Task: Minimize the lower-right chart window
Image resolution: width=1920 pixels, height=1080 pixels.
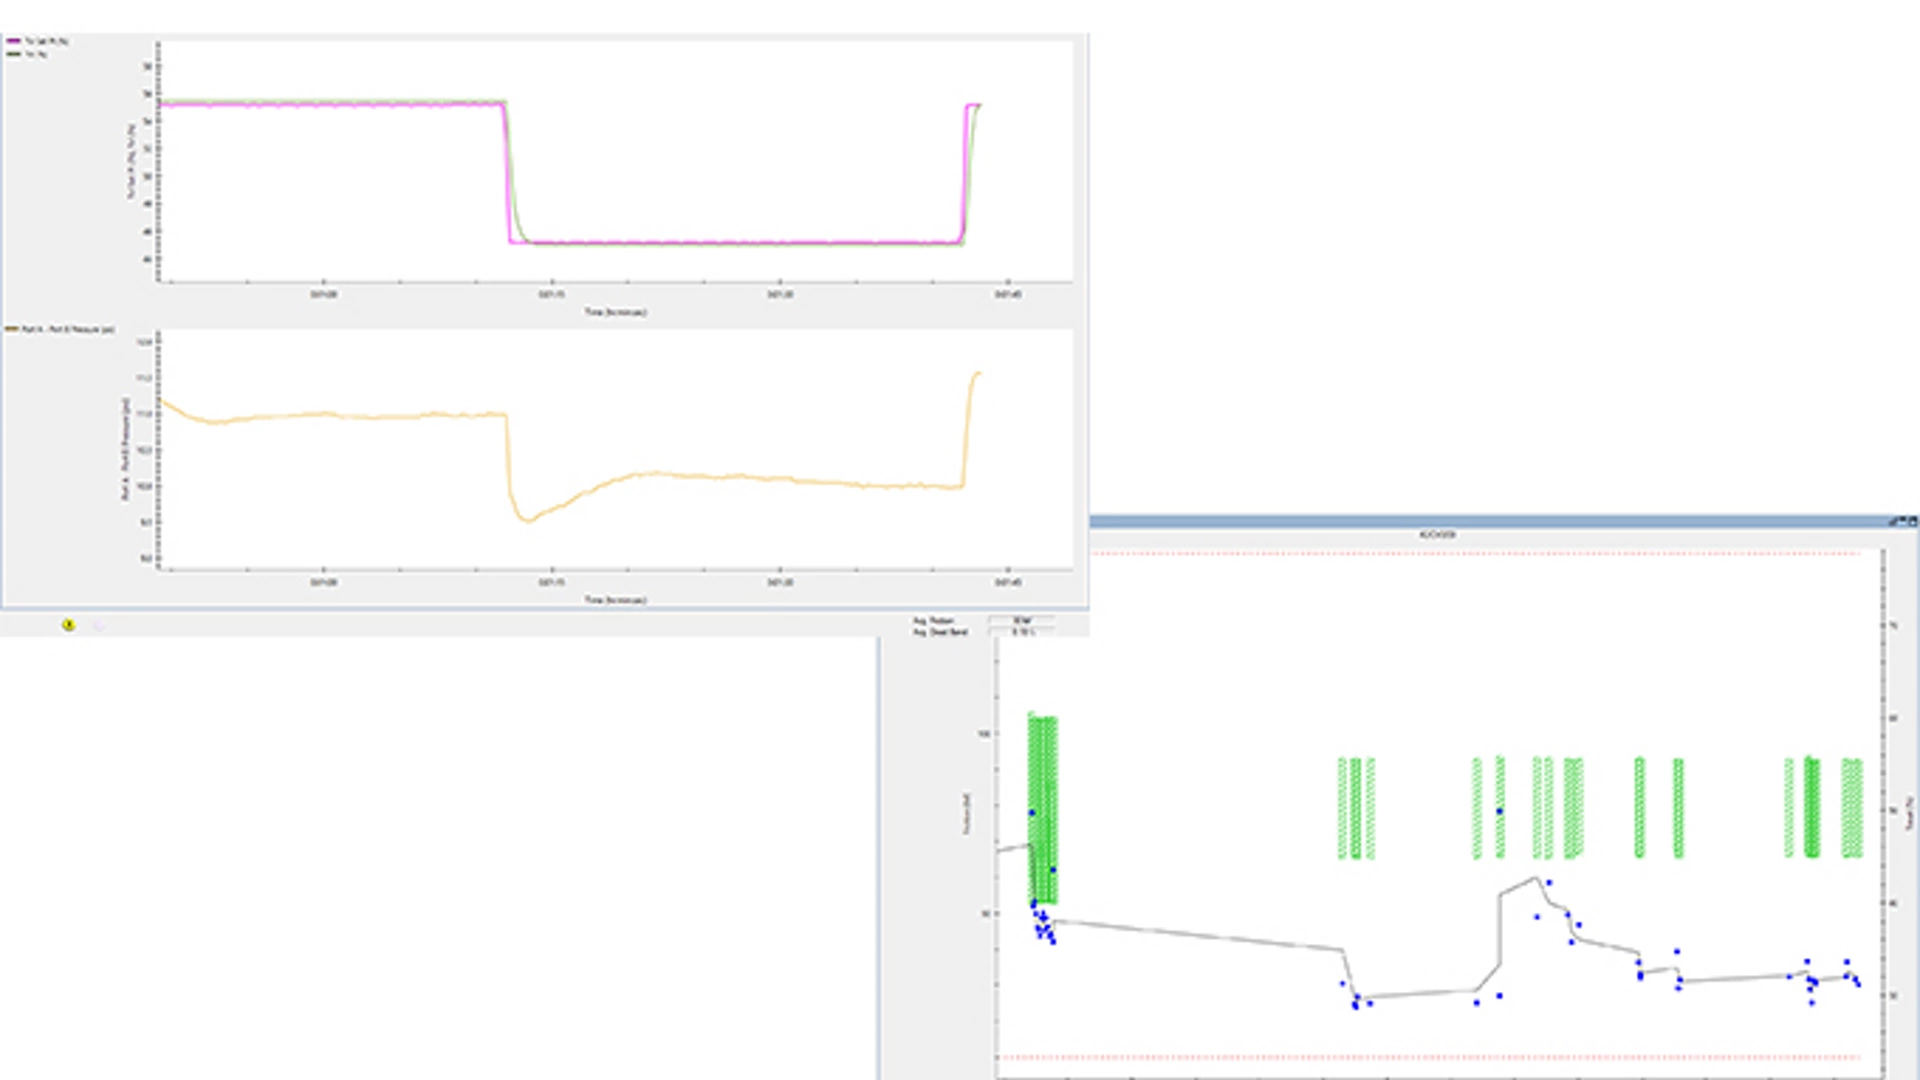Action: (x=1902, y=521)
